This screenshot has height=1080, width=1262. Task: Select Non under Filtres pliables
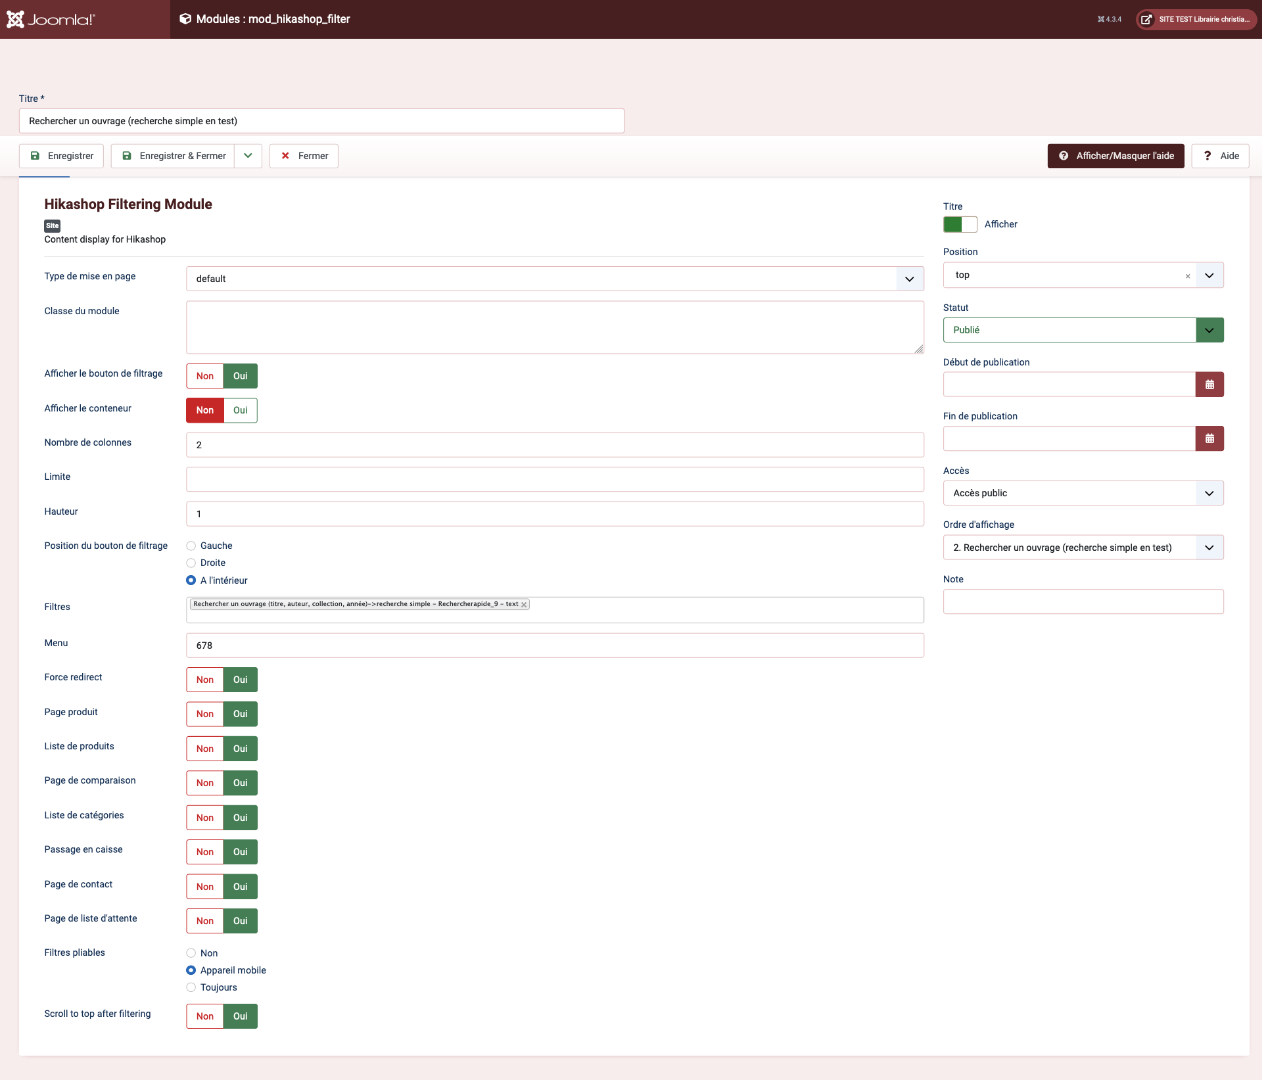pyautogui.click(x=191, y=953)
